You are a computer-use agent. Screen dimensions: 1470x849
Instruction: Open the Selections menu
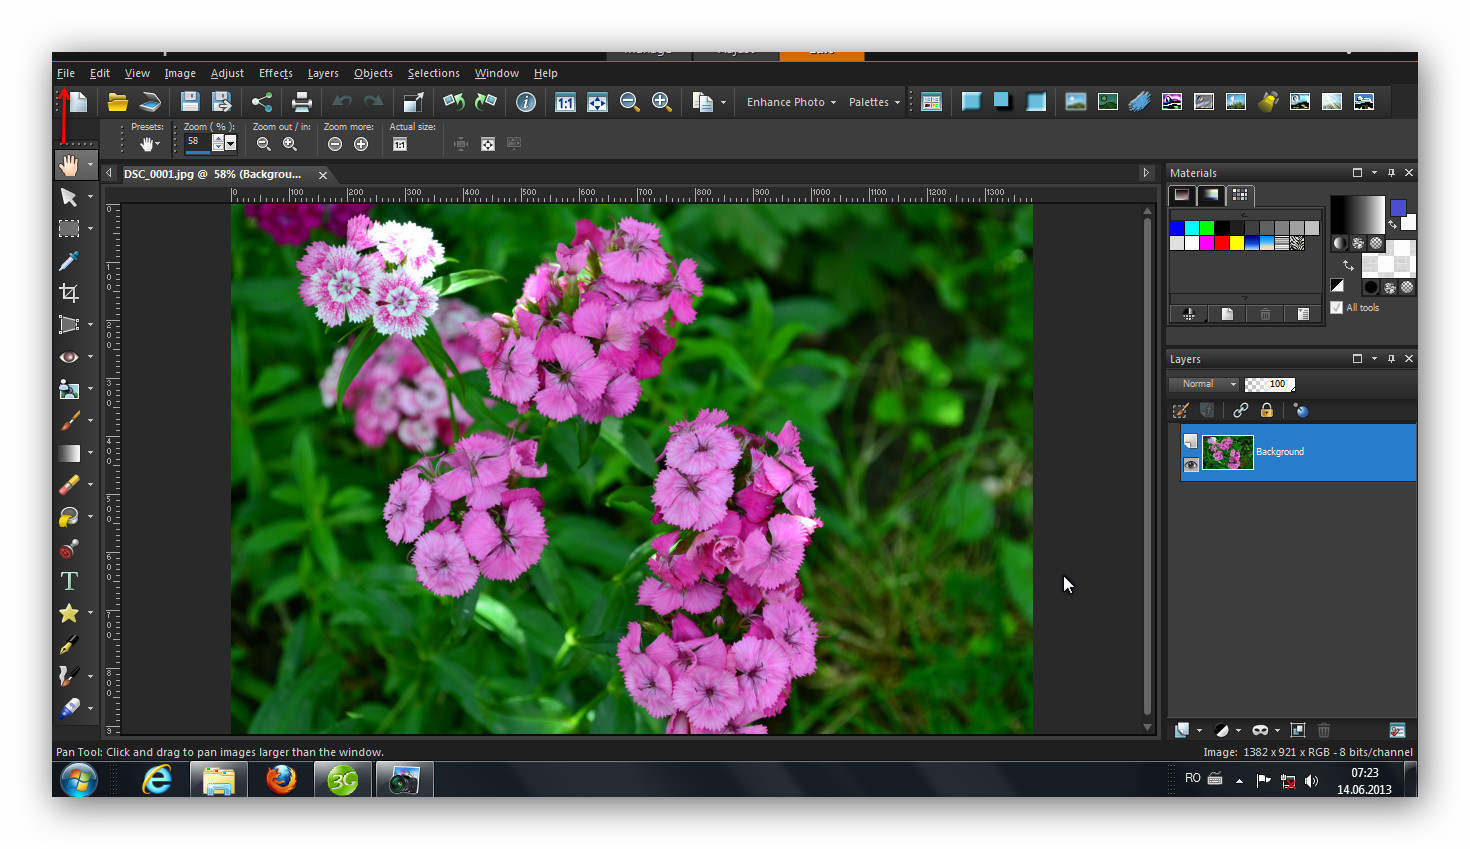pyautogui.click(x=433, y=73)
